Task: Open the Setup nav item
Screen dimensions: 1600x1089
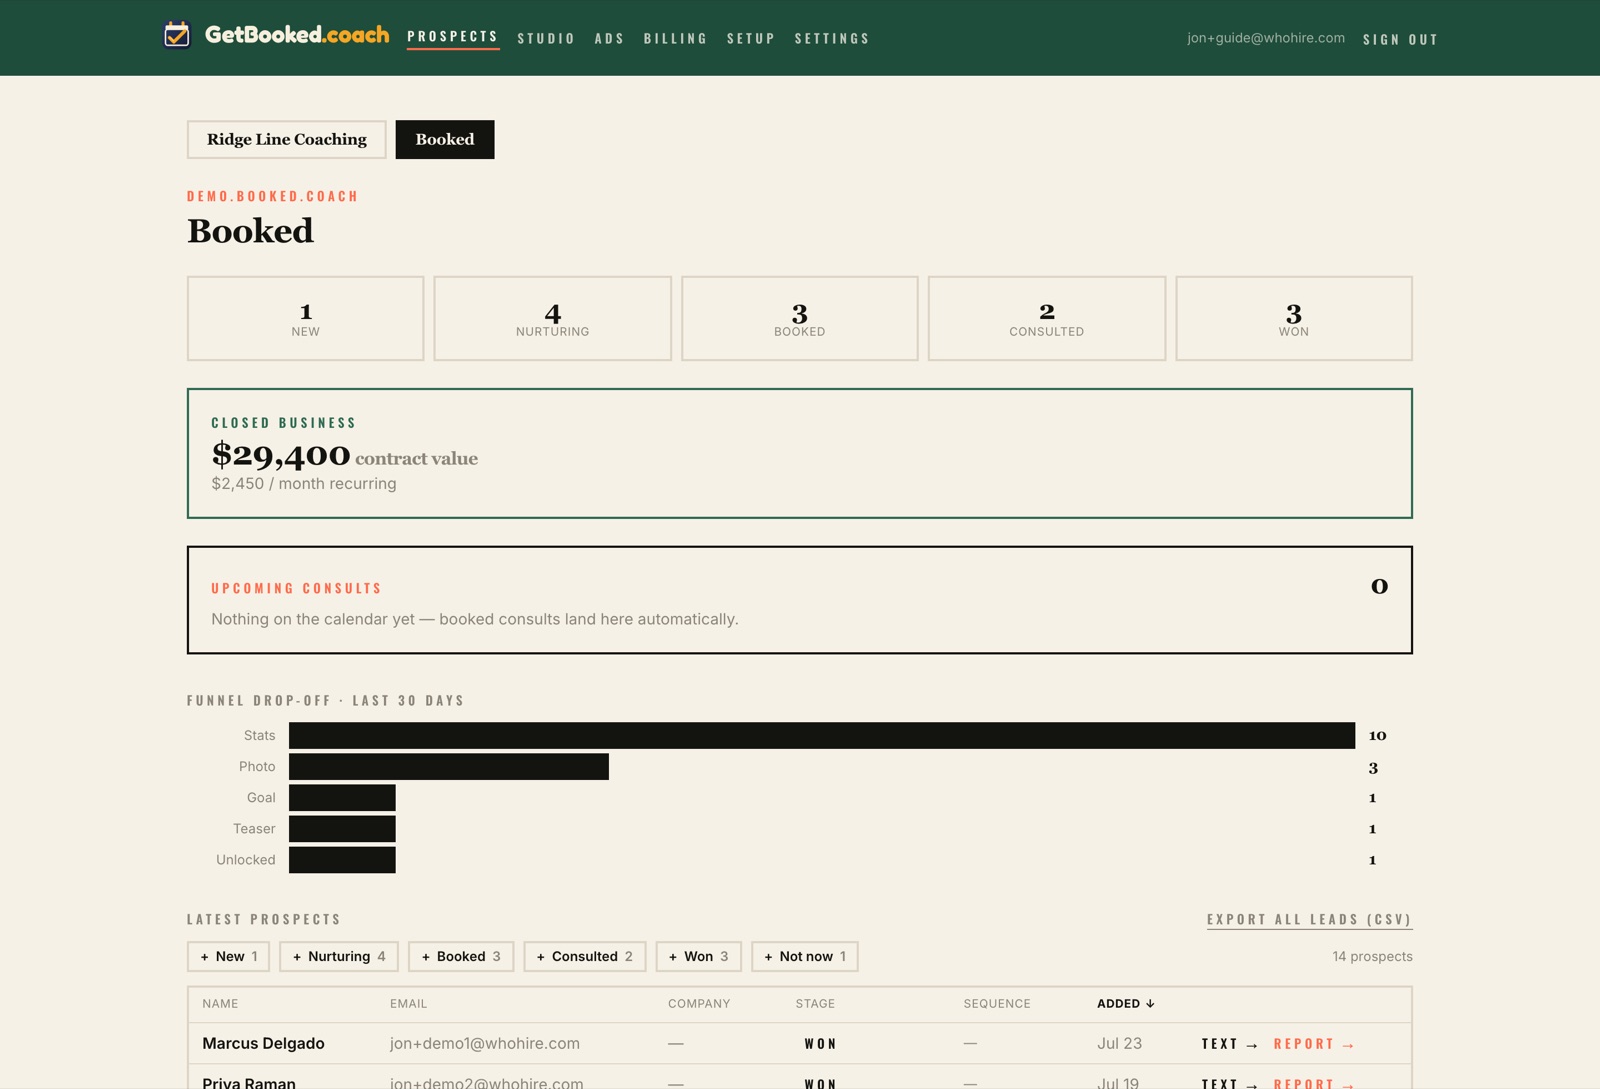Action: (751, 39)
